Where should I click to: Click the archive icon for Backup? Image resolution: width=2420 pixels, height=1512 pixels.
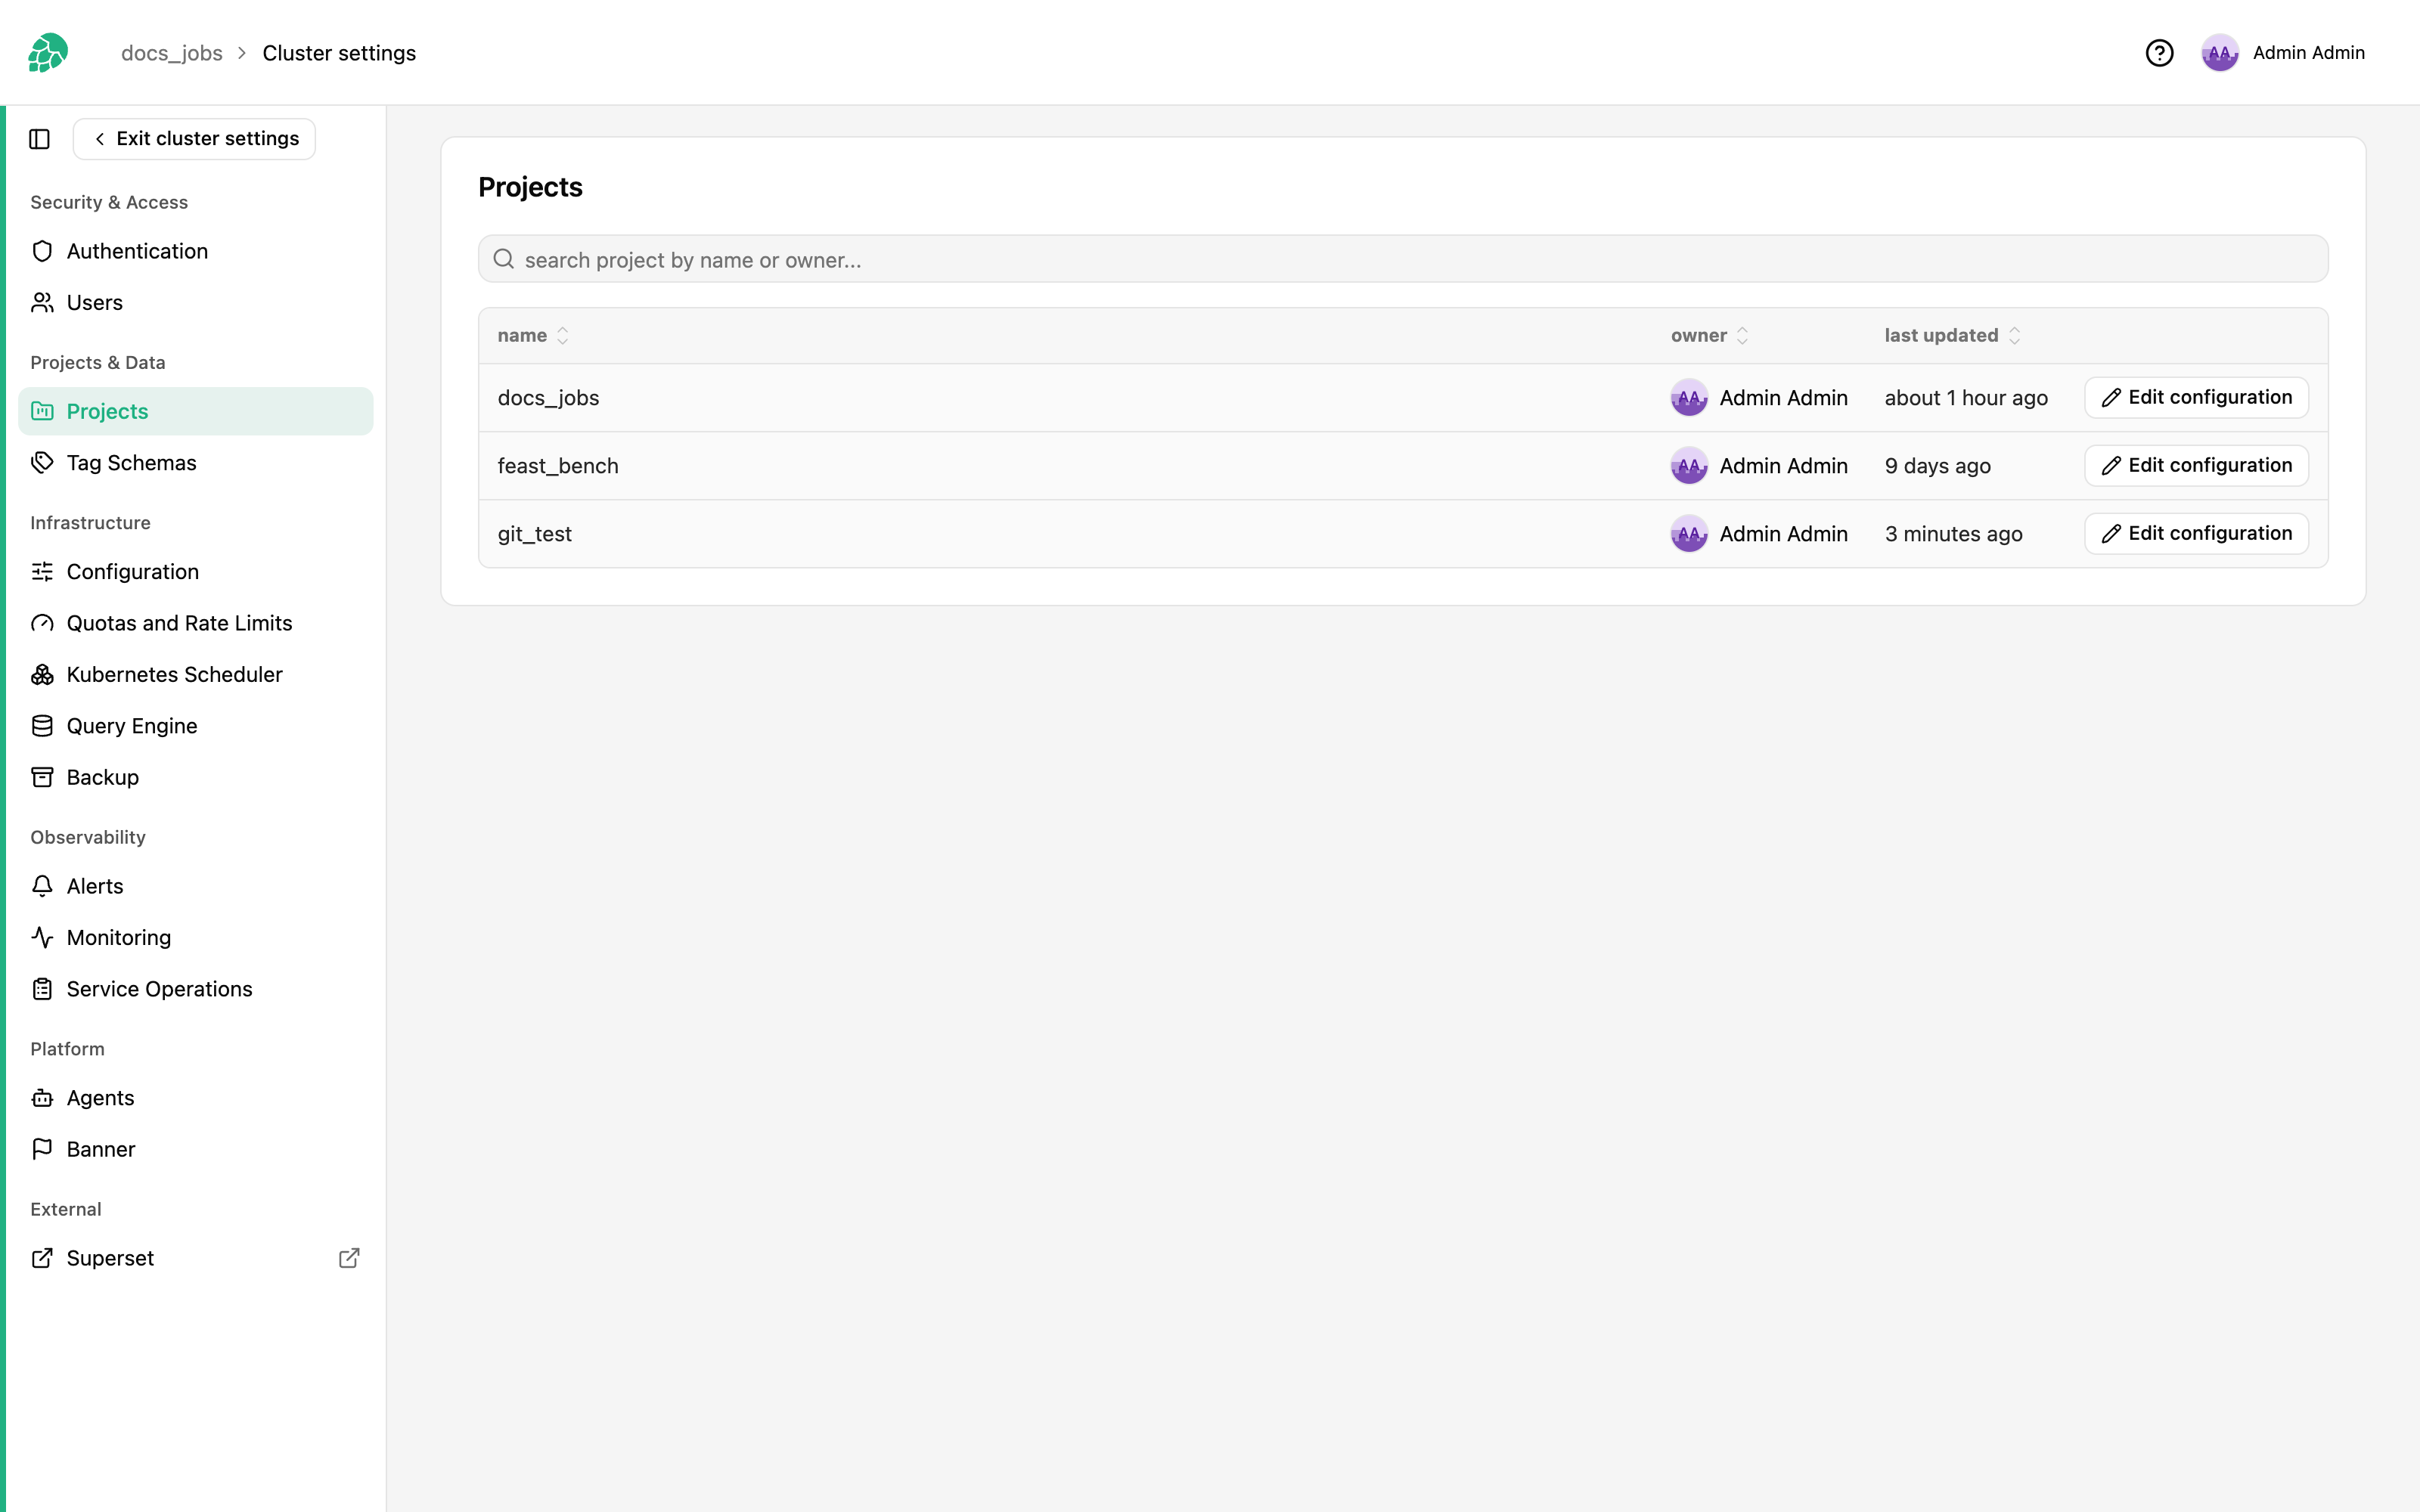coord(42,777)
